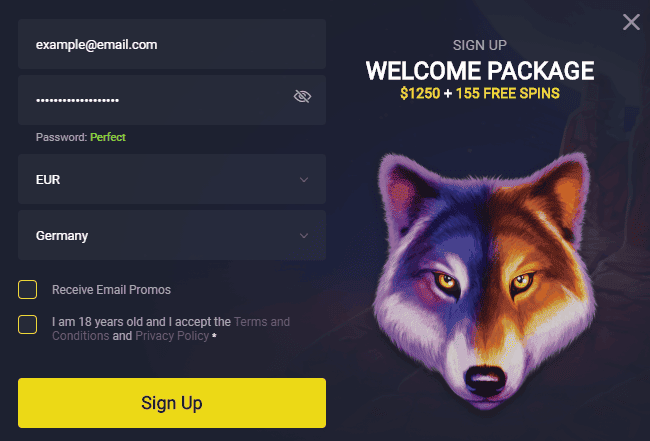
Task: Click the email address input field
Action: click(x=172, y=44)
